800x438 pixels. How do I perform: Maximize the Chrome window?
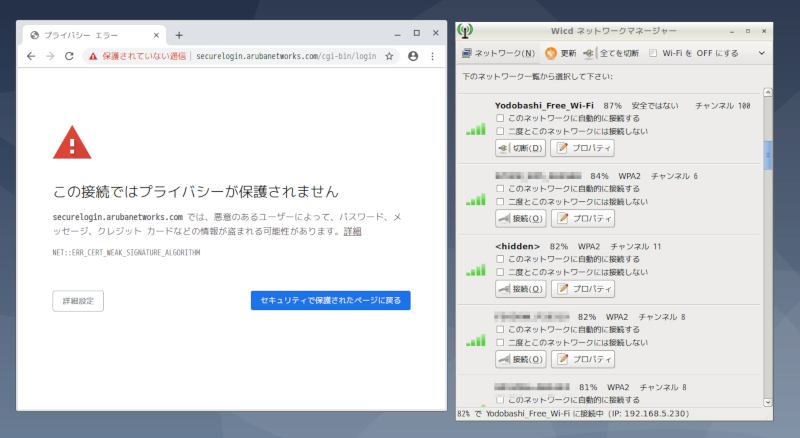417,33
